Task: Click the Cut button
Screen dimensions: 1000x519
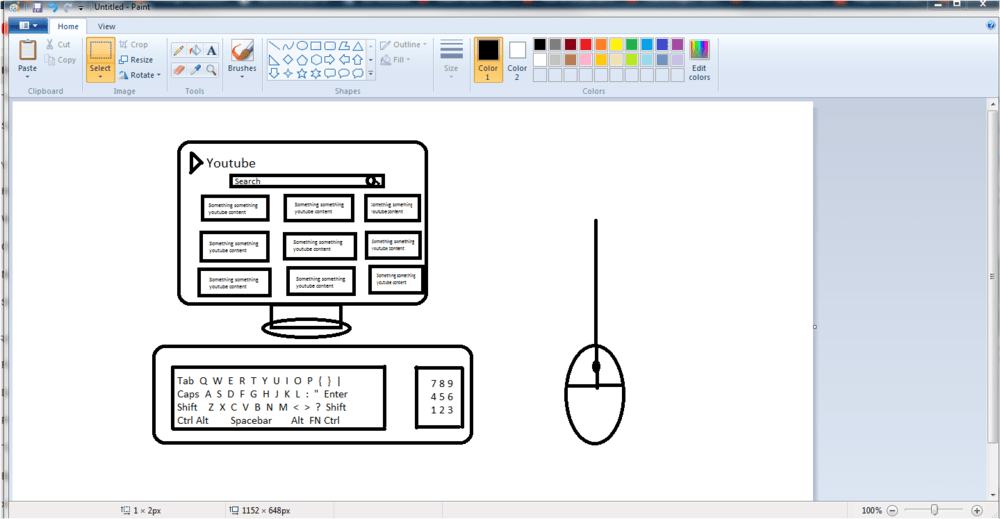Action: [58, 45]
